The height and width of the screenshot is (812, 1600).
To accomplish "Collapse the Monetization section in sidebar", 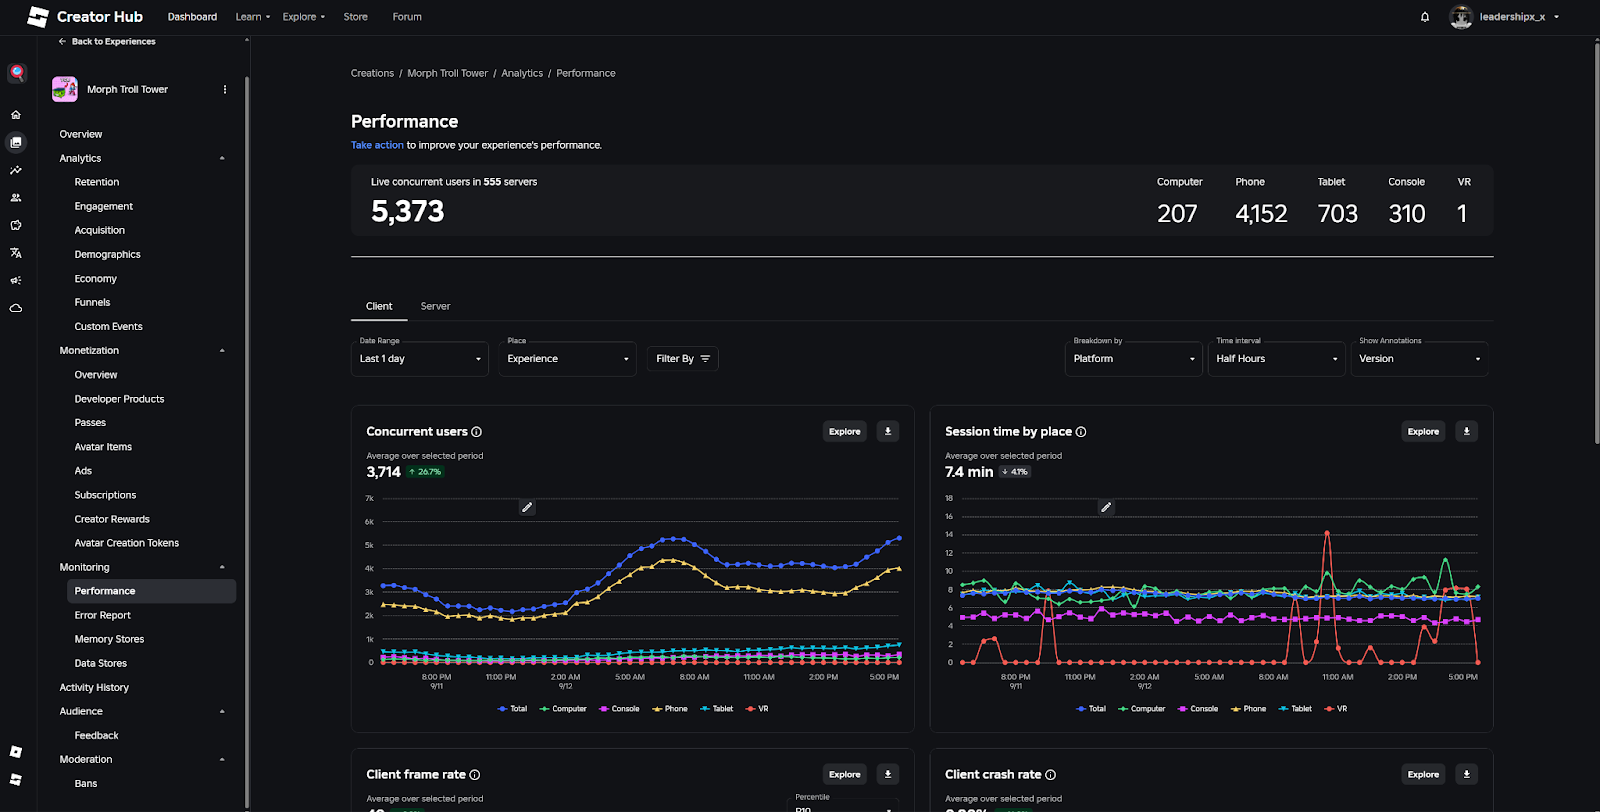I will 222,351.
